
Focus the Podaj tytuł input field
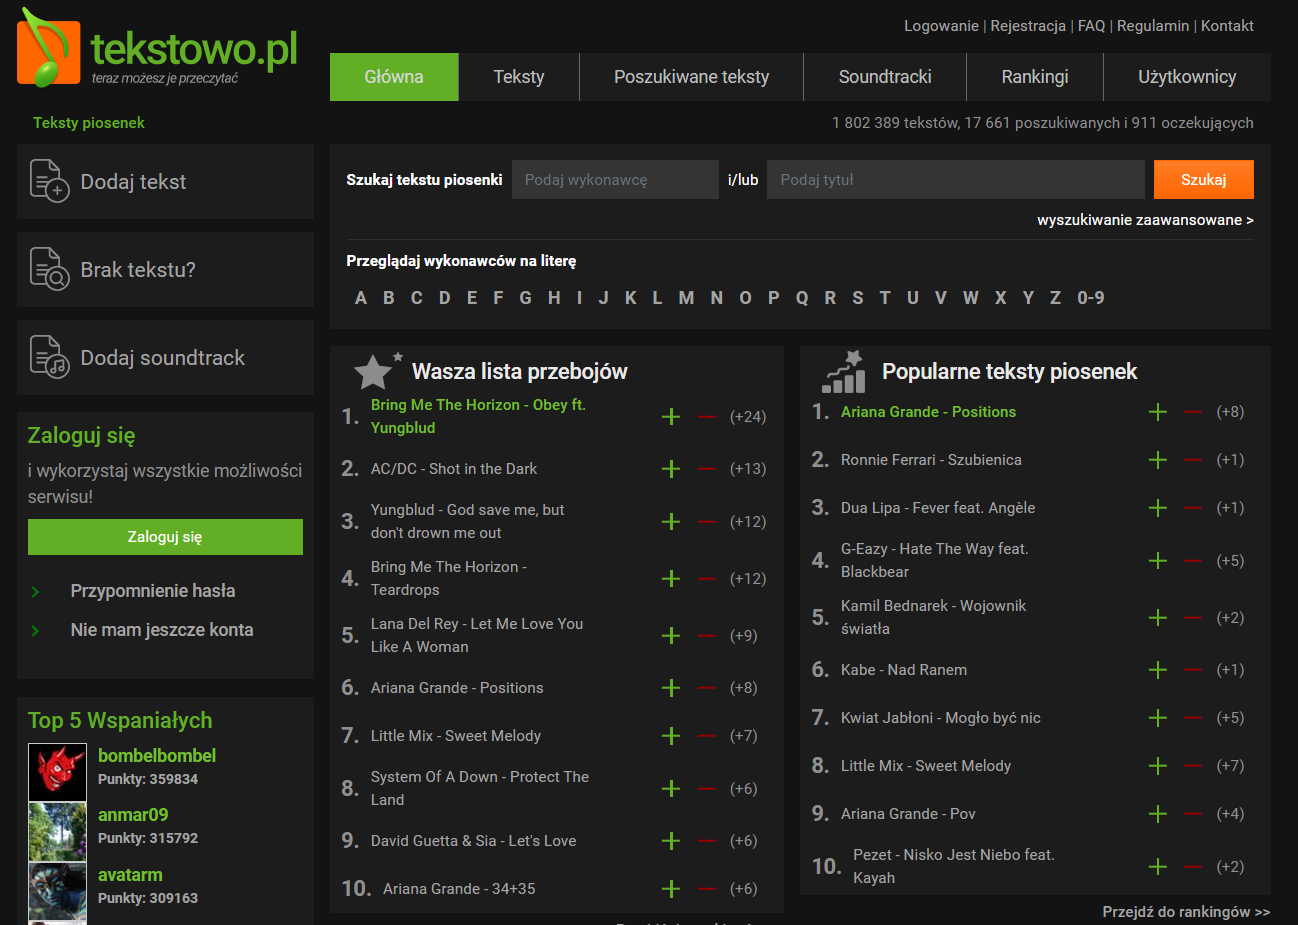pos(956,179)
